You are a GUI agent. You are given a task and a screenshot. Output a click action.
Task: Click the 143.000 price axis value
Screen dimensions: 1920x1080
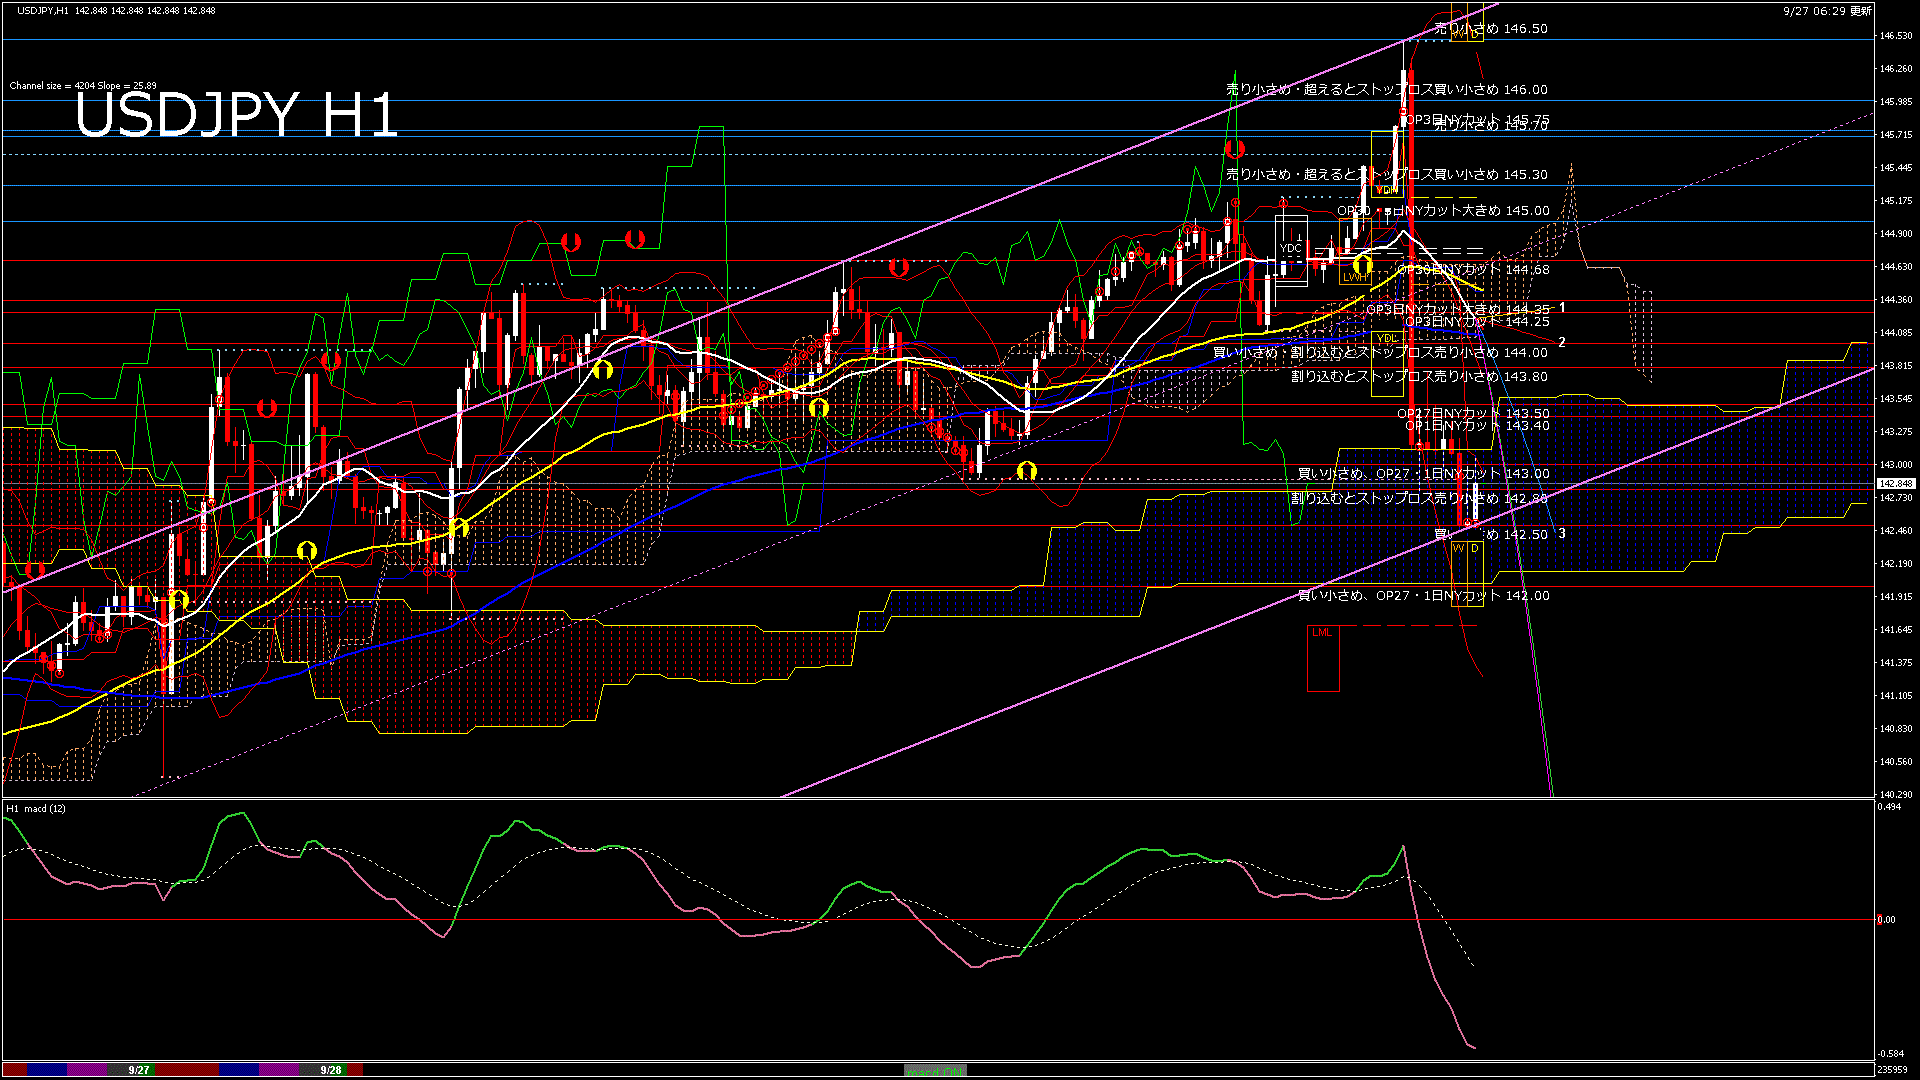click(x=1896, y=465)
